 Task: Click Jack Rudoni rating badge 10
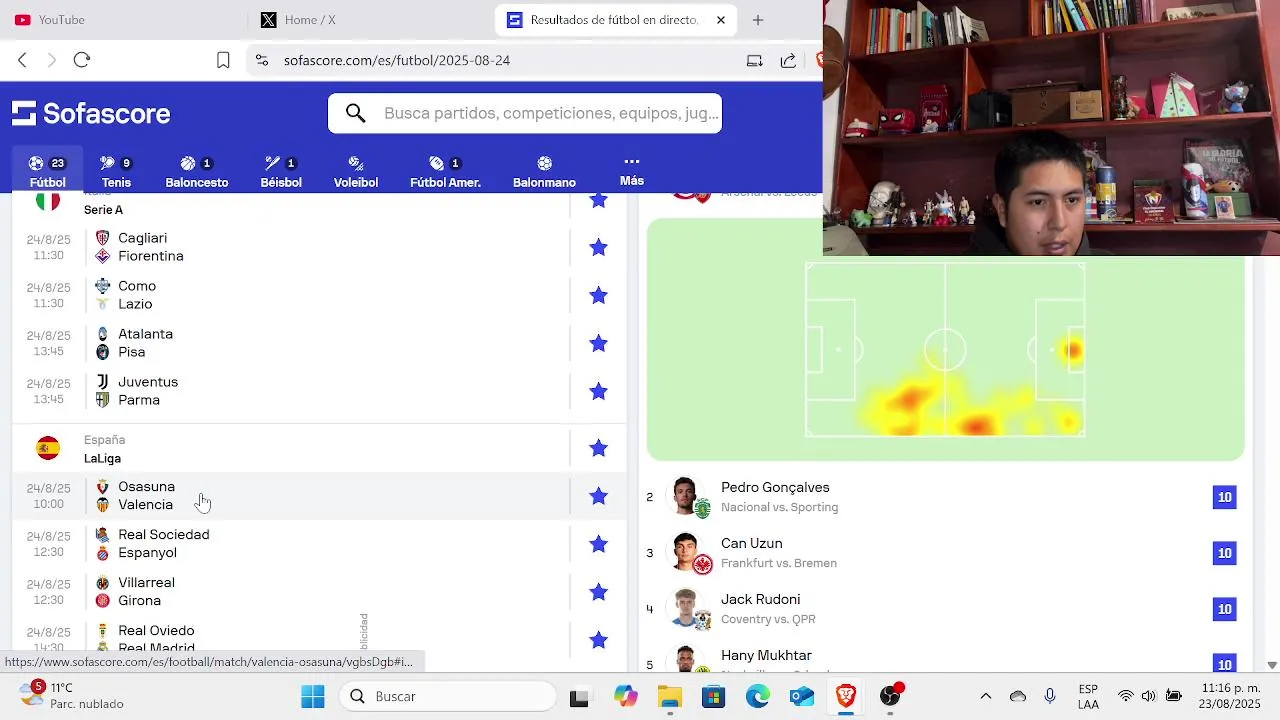[1224, 609]
